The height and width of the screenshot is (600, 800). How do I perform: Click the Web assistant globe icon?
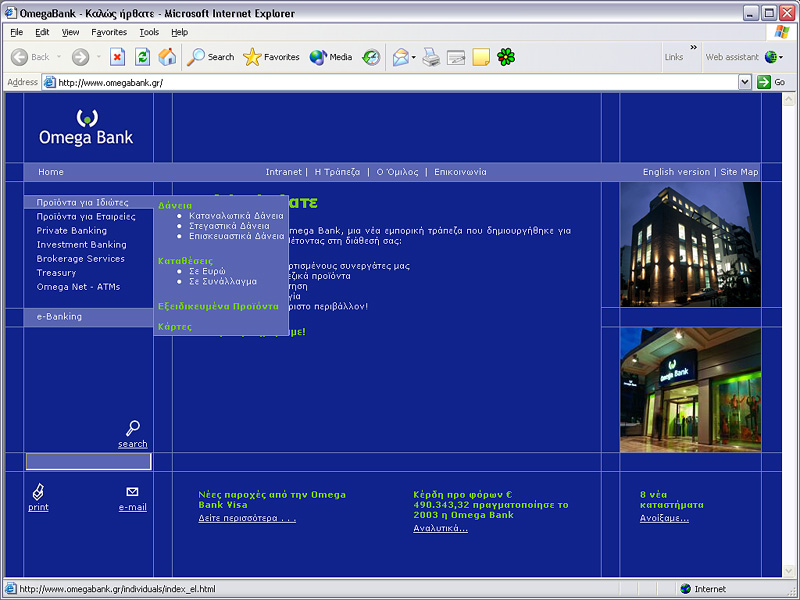(x=770, y=57)
